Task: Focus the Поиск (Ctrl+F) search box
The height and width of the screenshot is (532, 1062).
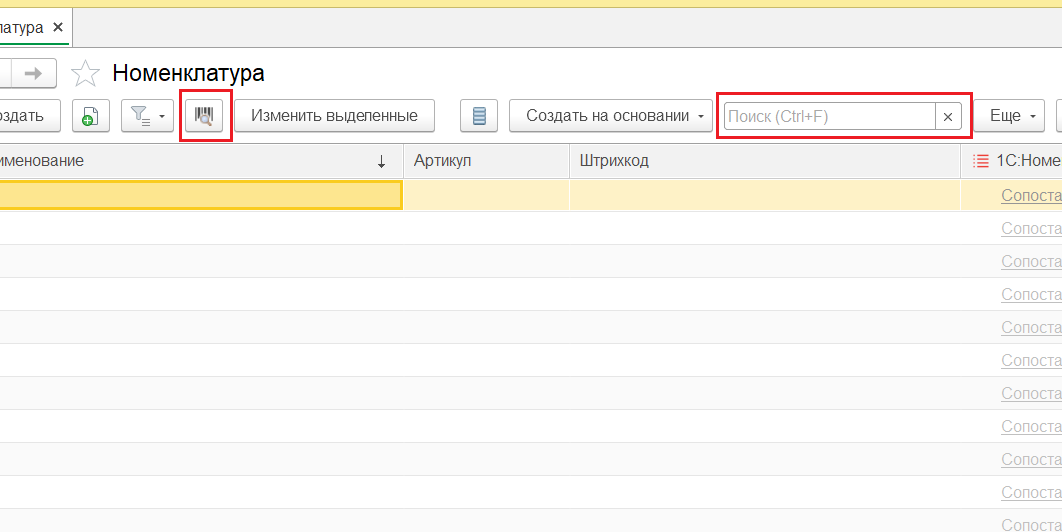Action: [829, 116]
